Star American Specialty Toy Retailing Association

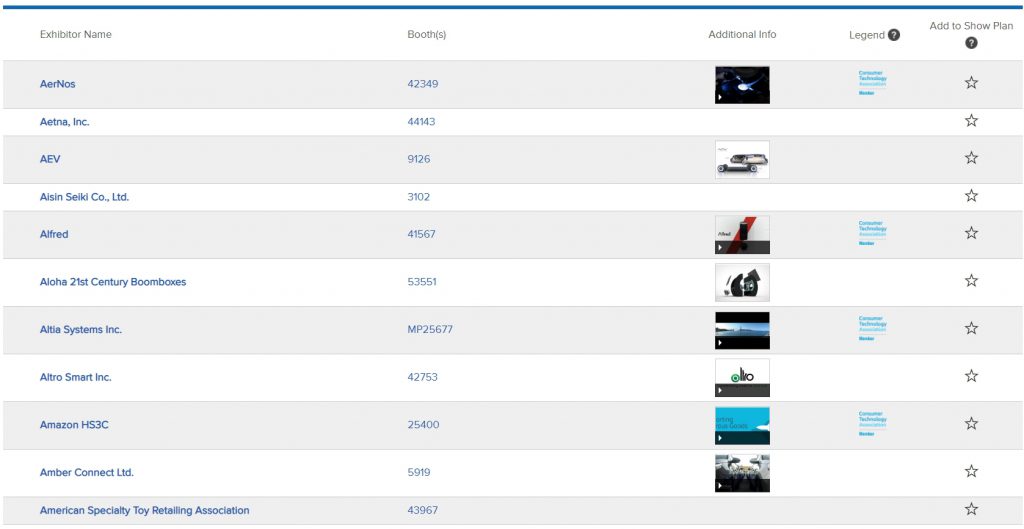(971, 509)
